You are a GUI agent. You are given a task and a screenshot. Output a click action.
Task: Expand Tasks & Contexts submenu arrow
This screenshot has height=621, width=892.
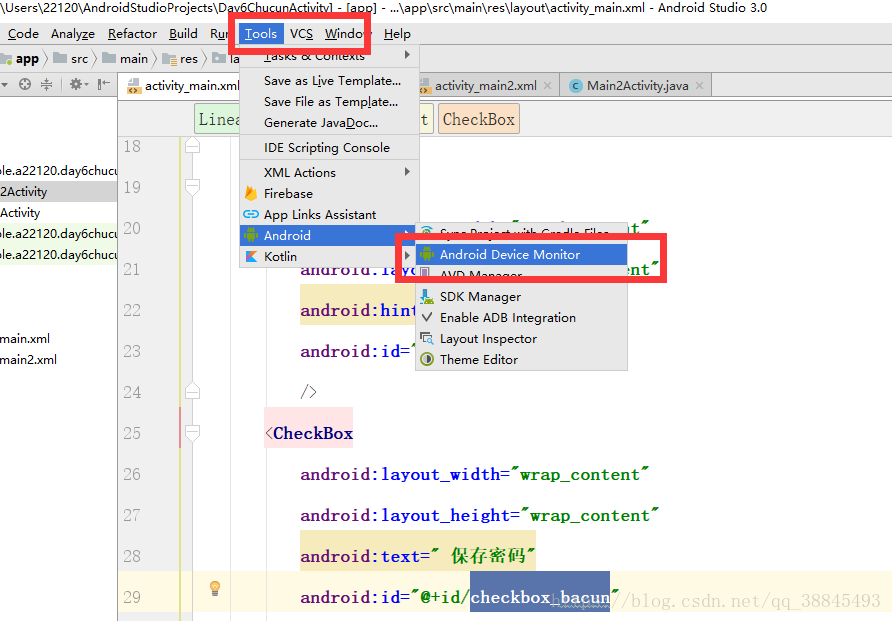point(407,55)
